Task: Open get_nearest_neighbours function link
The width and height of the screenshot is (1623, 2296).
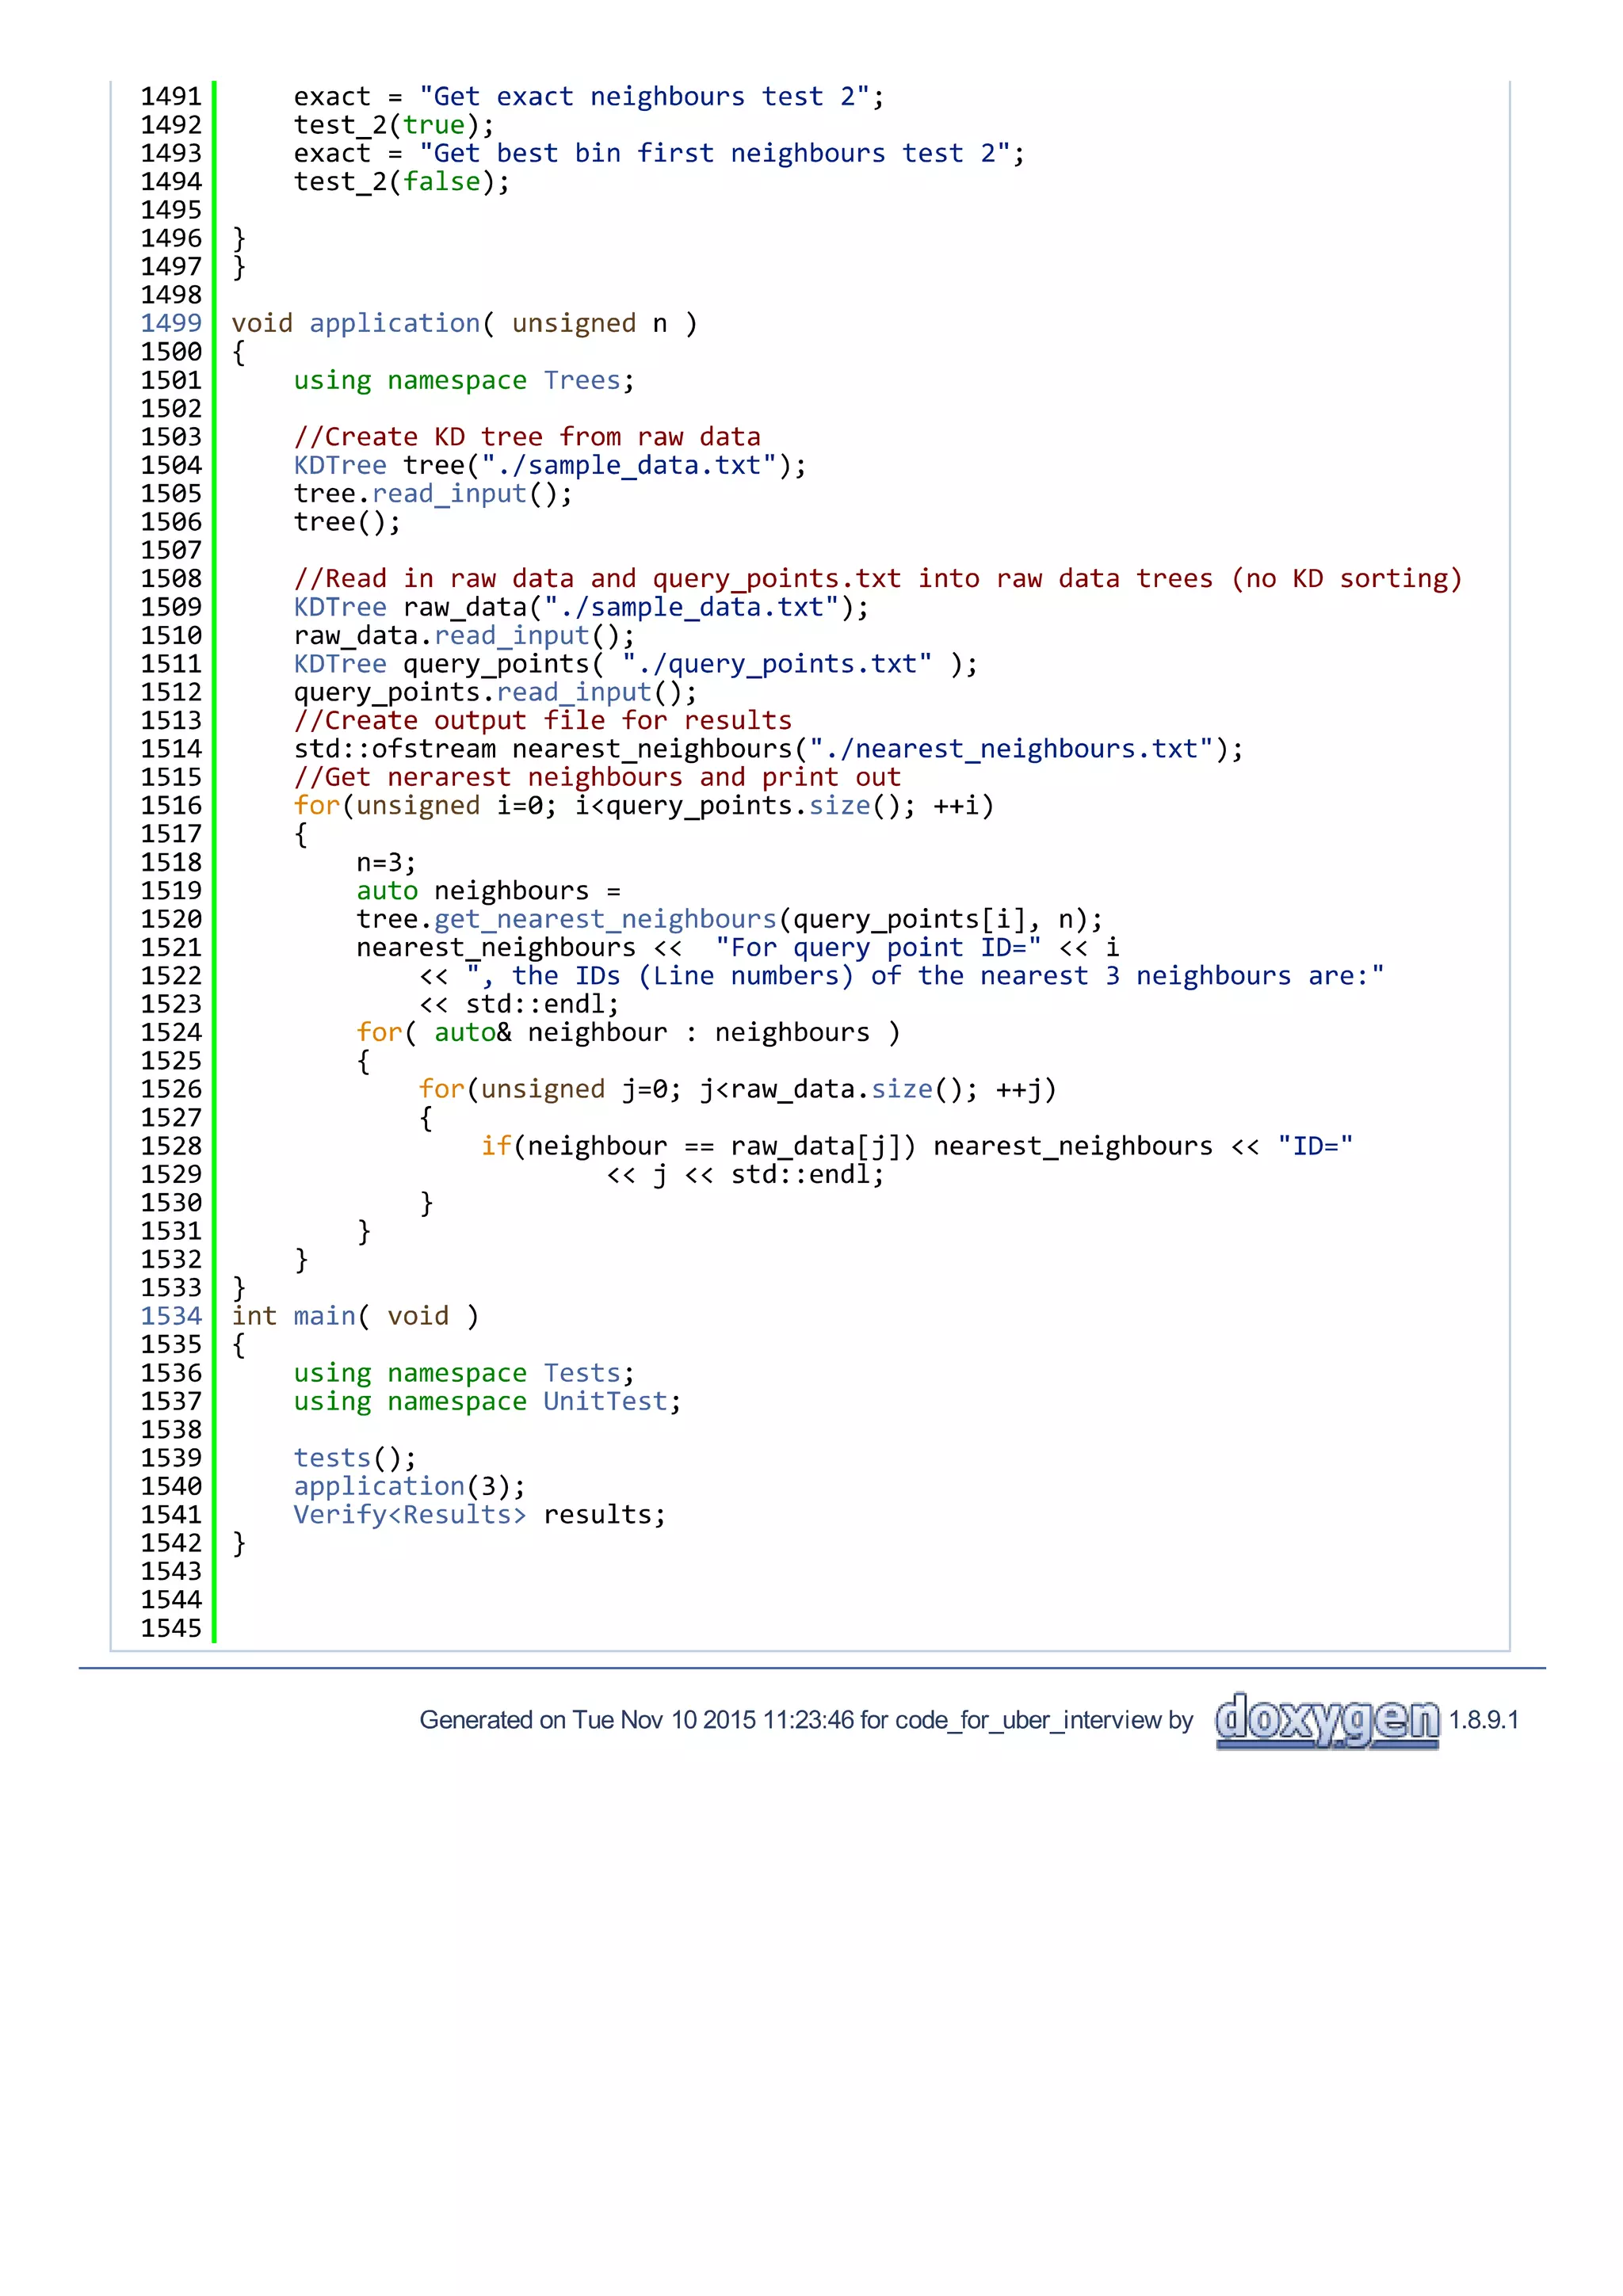Action: [605, 920]
